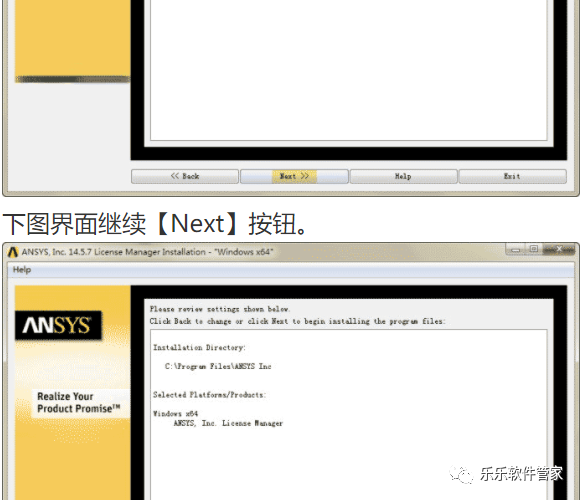582x500 pixels.
Task: Click the Exit button in the upper installer
Action: (513, 176)
